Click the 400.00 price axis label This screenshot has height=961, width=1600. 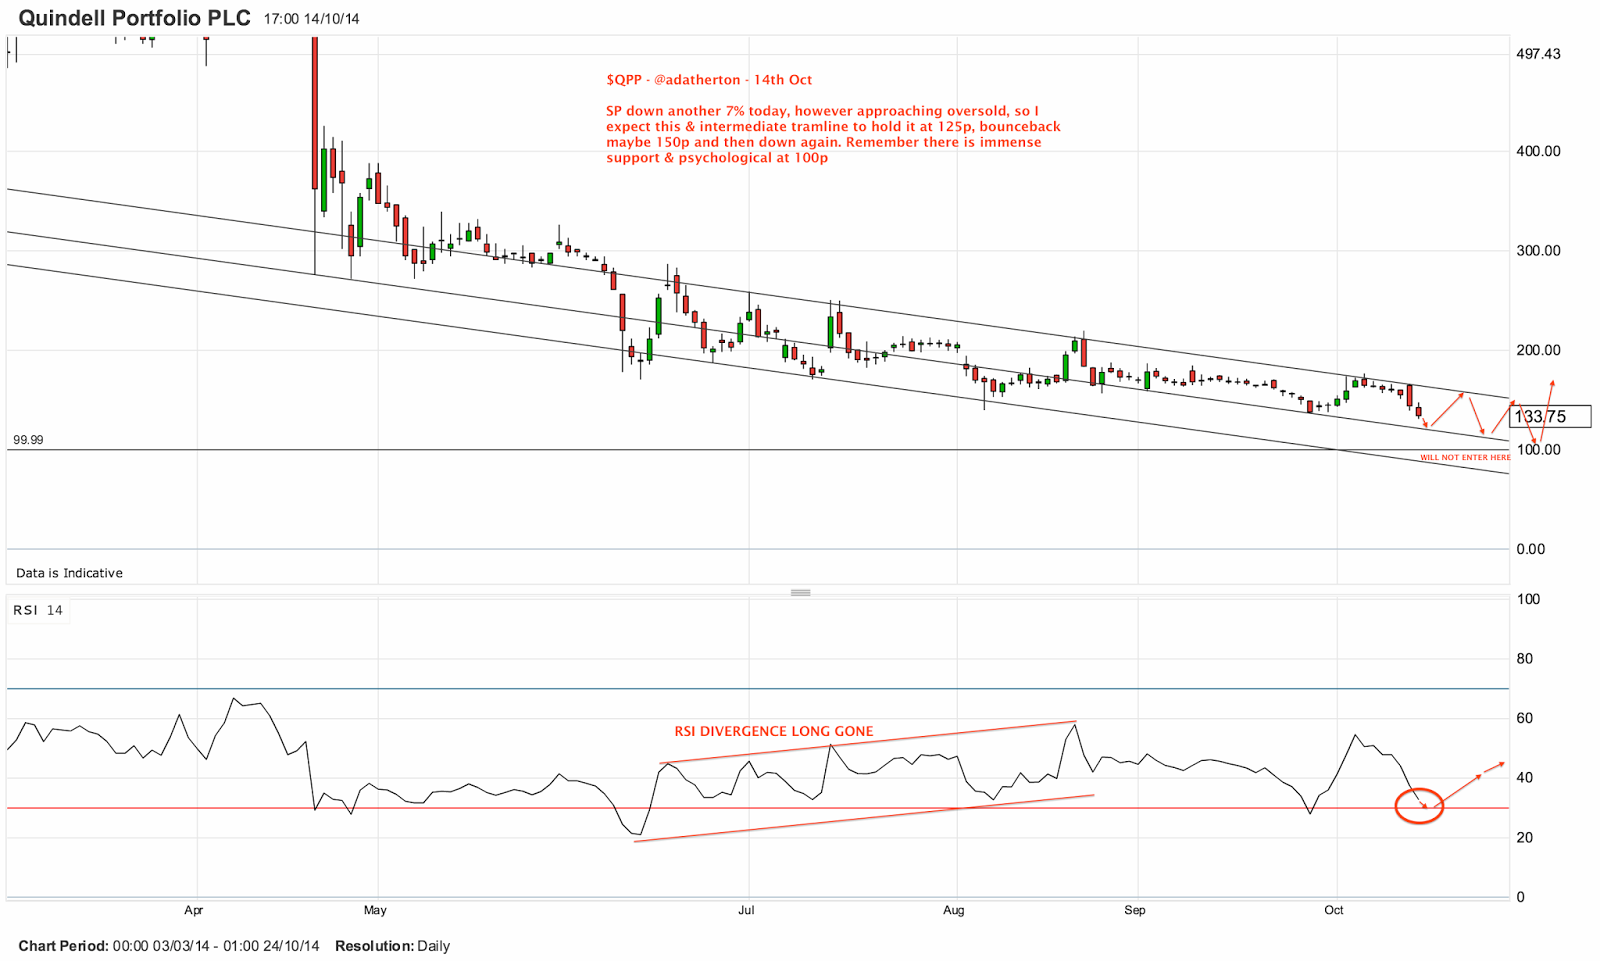tap(1538, 151)
